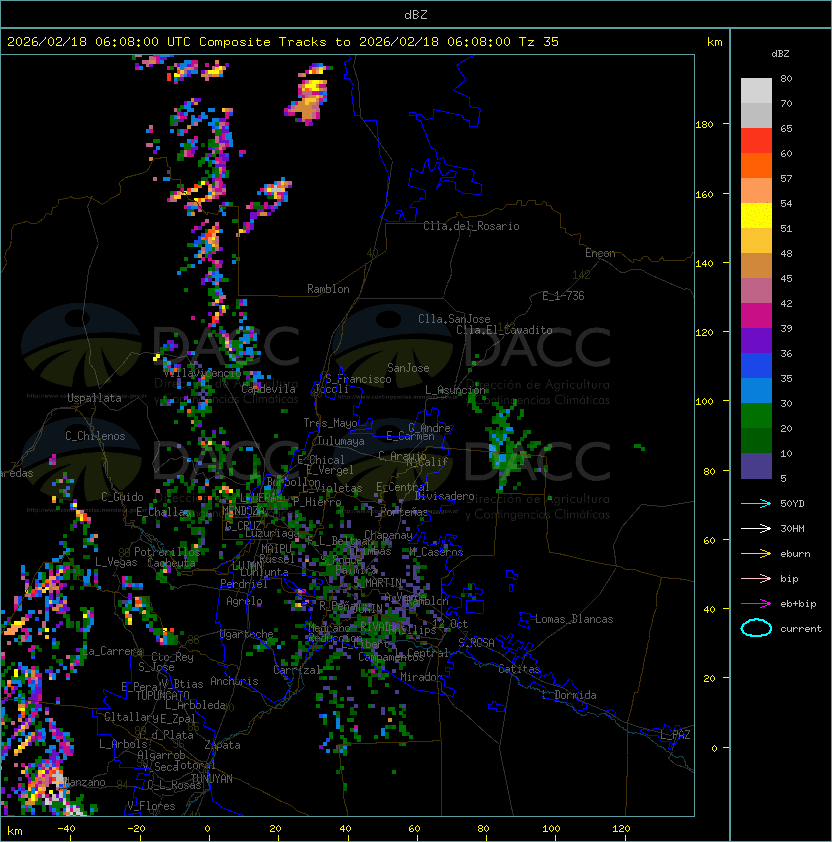
Task: Click the Potrerillos place label
Action: coord(167,551)
